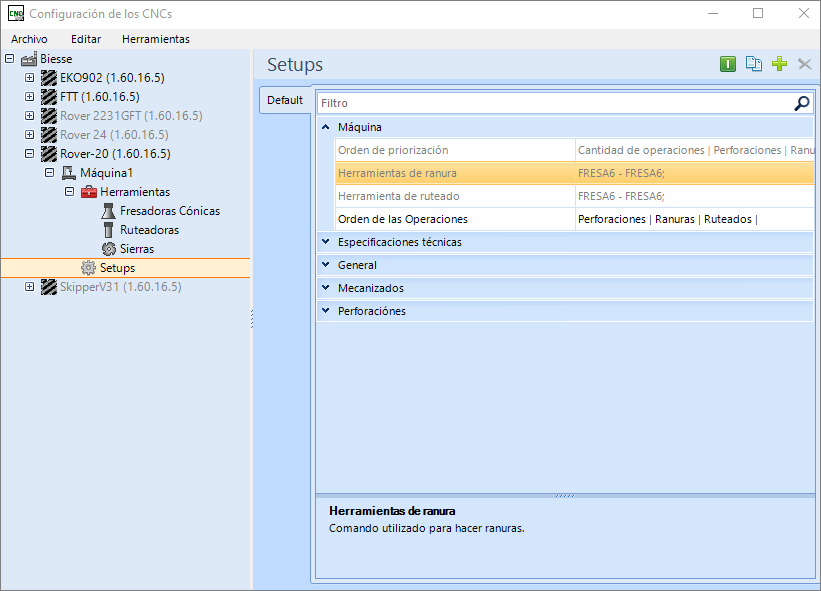This screenshot has width=821, height=591.
Task: Collapse the Máquina property group
Action: coord(326,127)
